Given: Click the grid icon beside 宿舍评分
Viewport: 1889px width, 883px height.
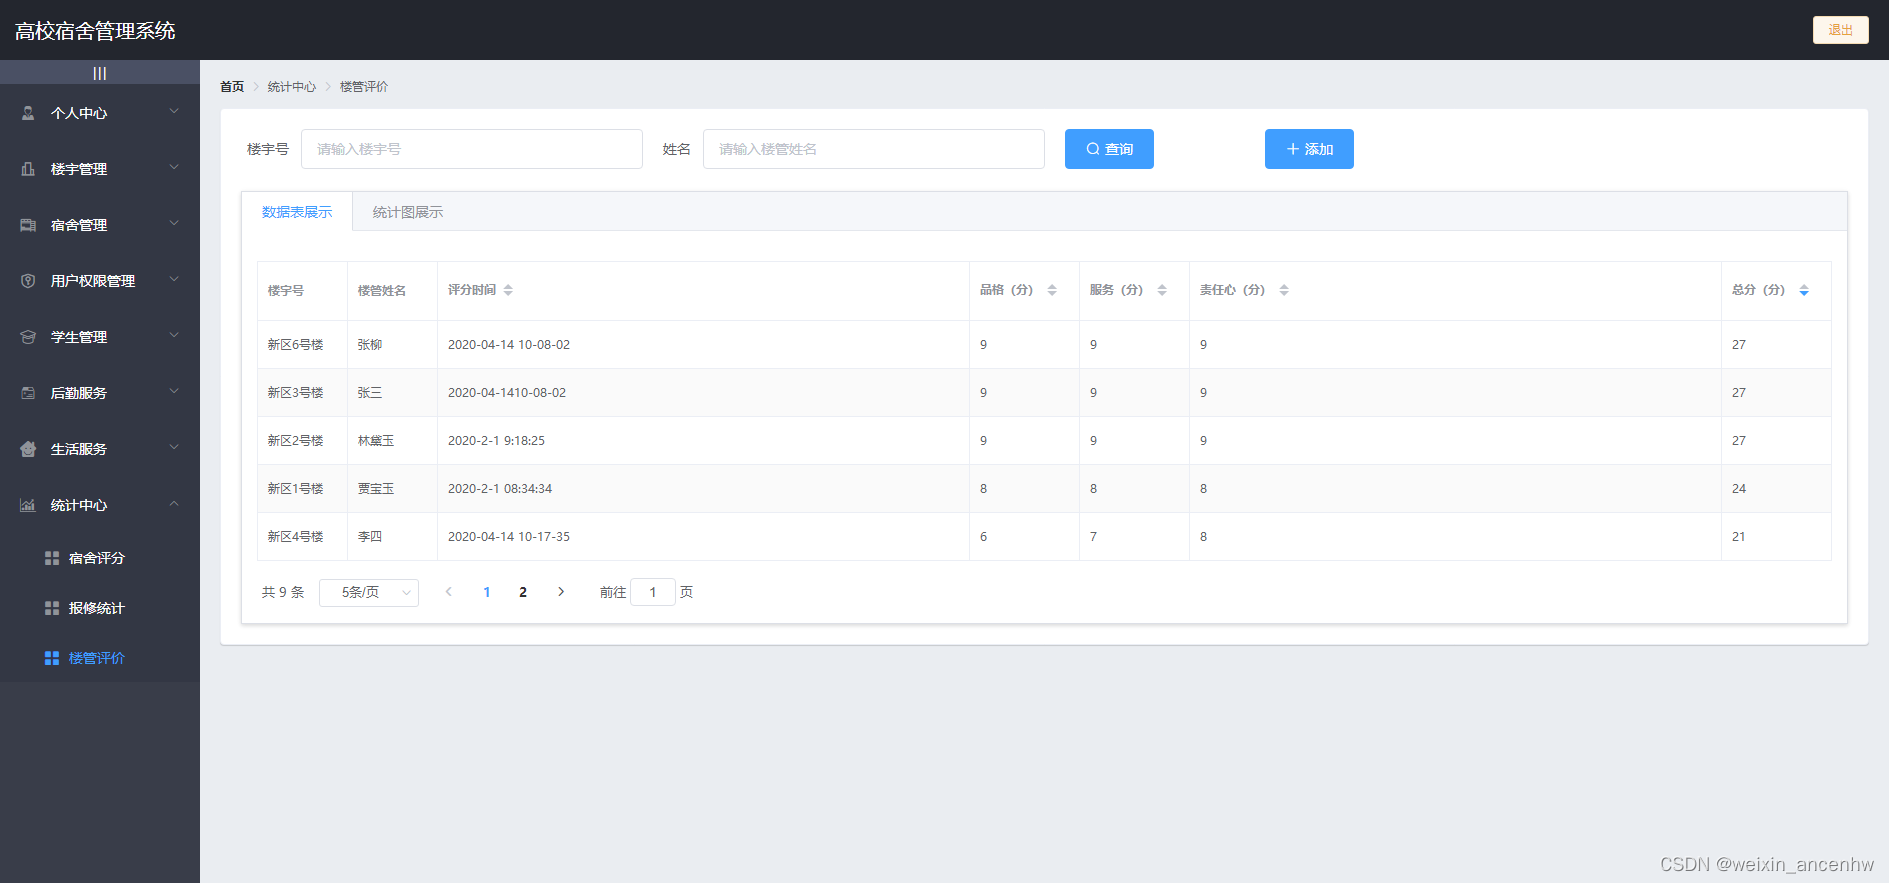Looking at the screenshot, I should click(x=52, y=558).
